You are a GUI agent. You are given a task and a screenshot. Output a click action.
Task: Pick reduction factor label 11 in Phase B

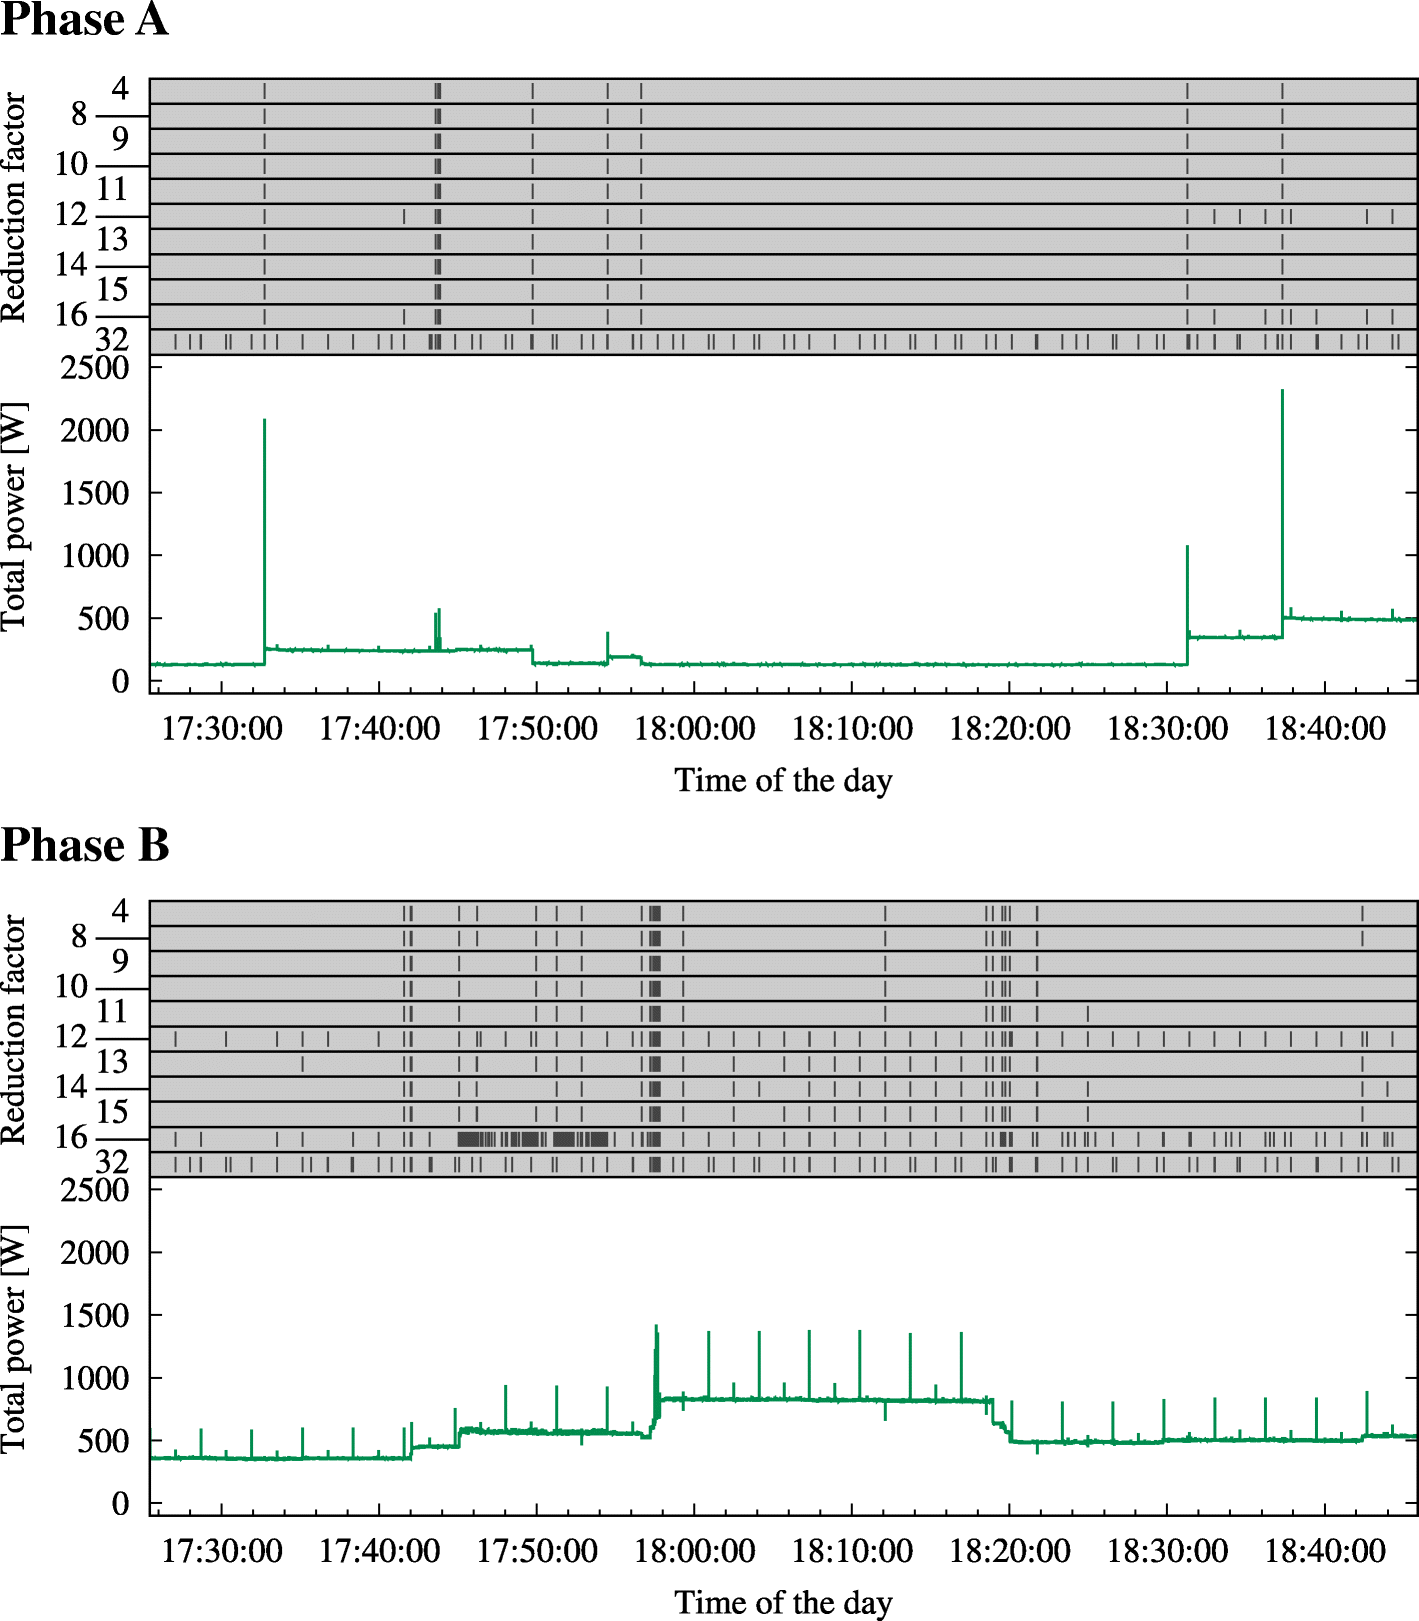pos(112,1011)
